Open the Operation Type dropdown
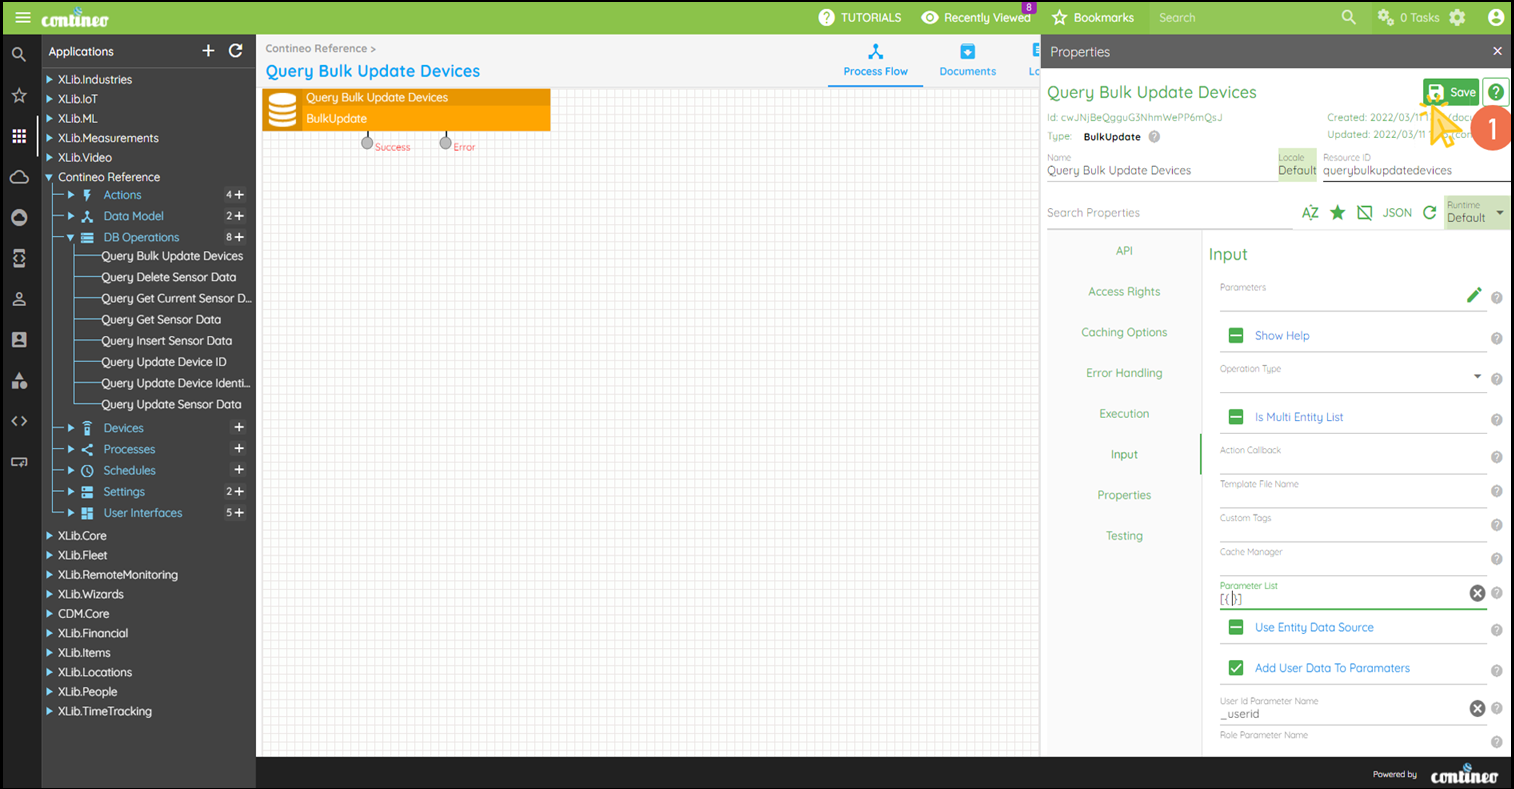This screenshot has height=789, width=1514. point(1477,377)
